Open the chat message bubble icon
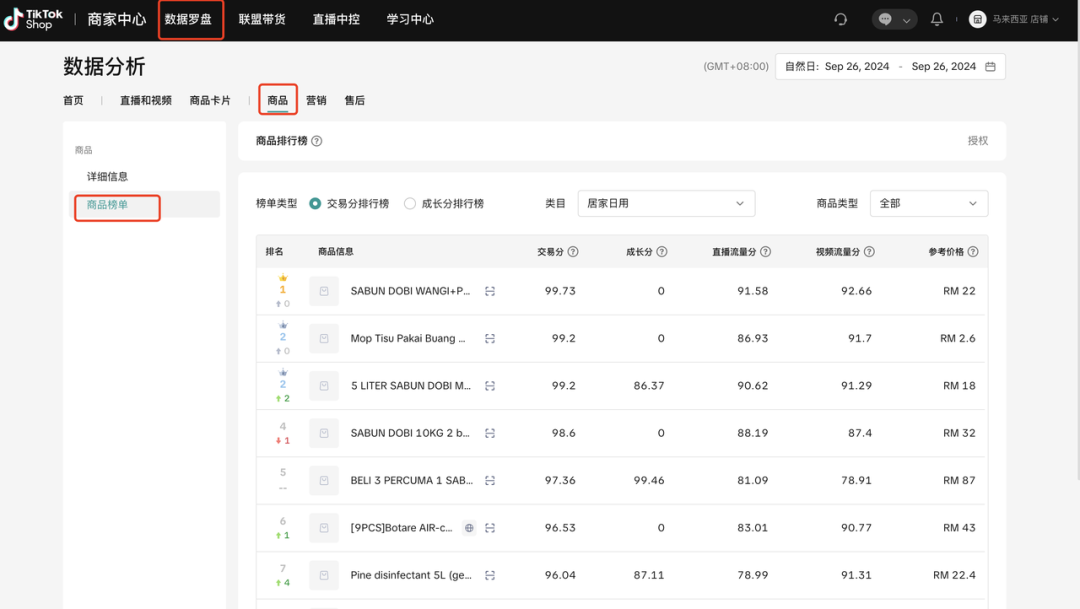 click(886, 19)
